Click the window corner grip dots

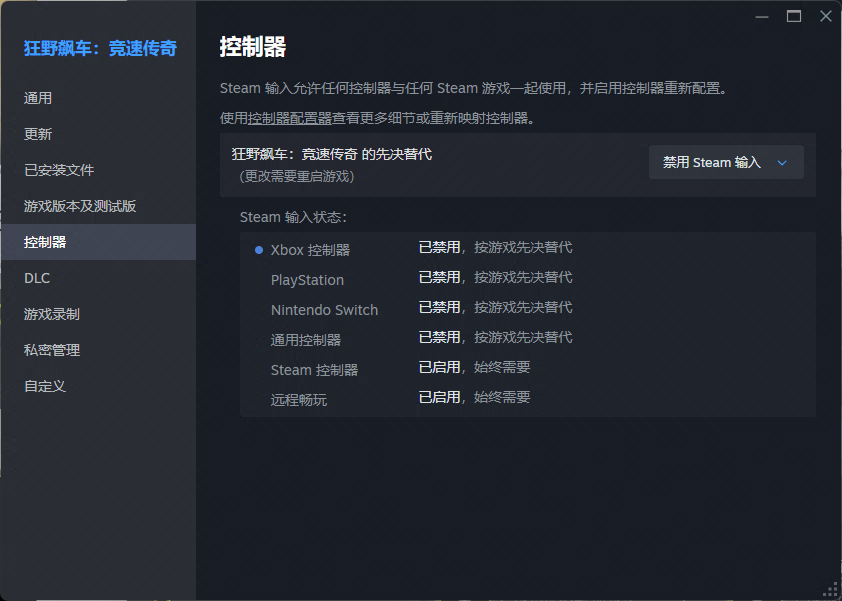pos(831,590)
